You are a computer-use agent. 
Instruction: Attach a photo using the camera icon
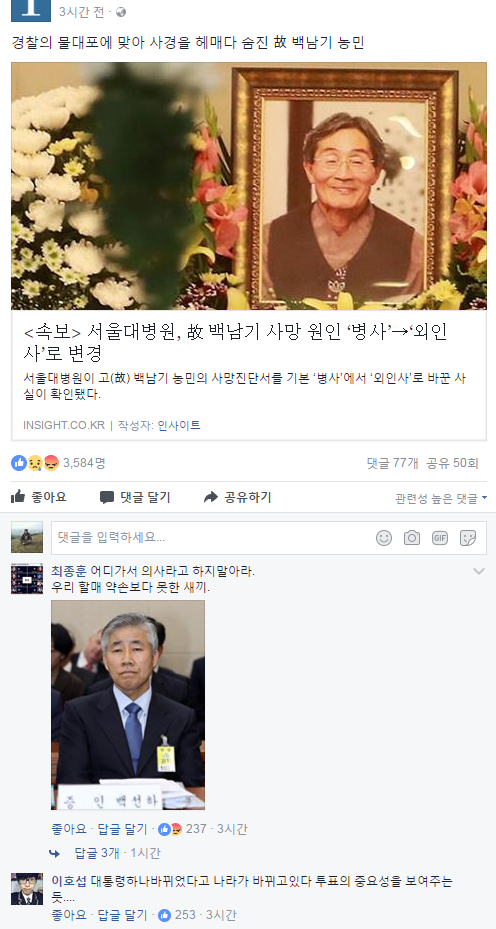click(x=412, y=538)
